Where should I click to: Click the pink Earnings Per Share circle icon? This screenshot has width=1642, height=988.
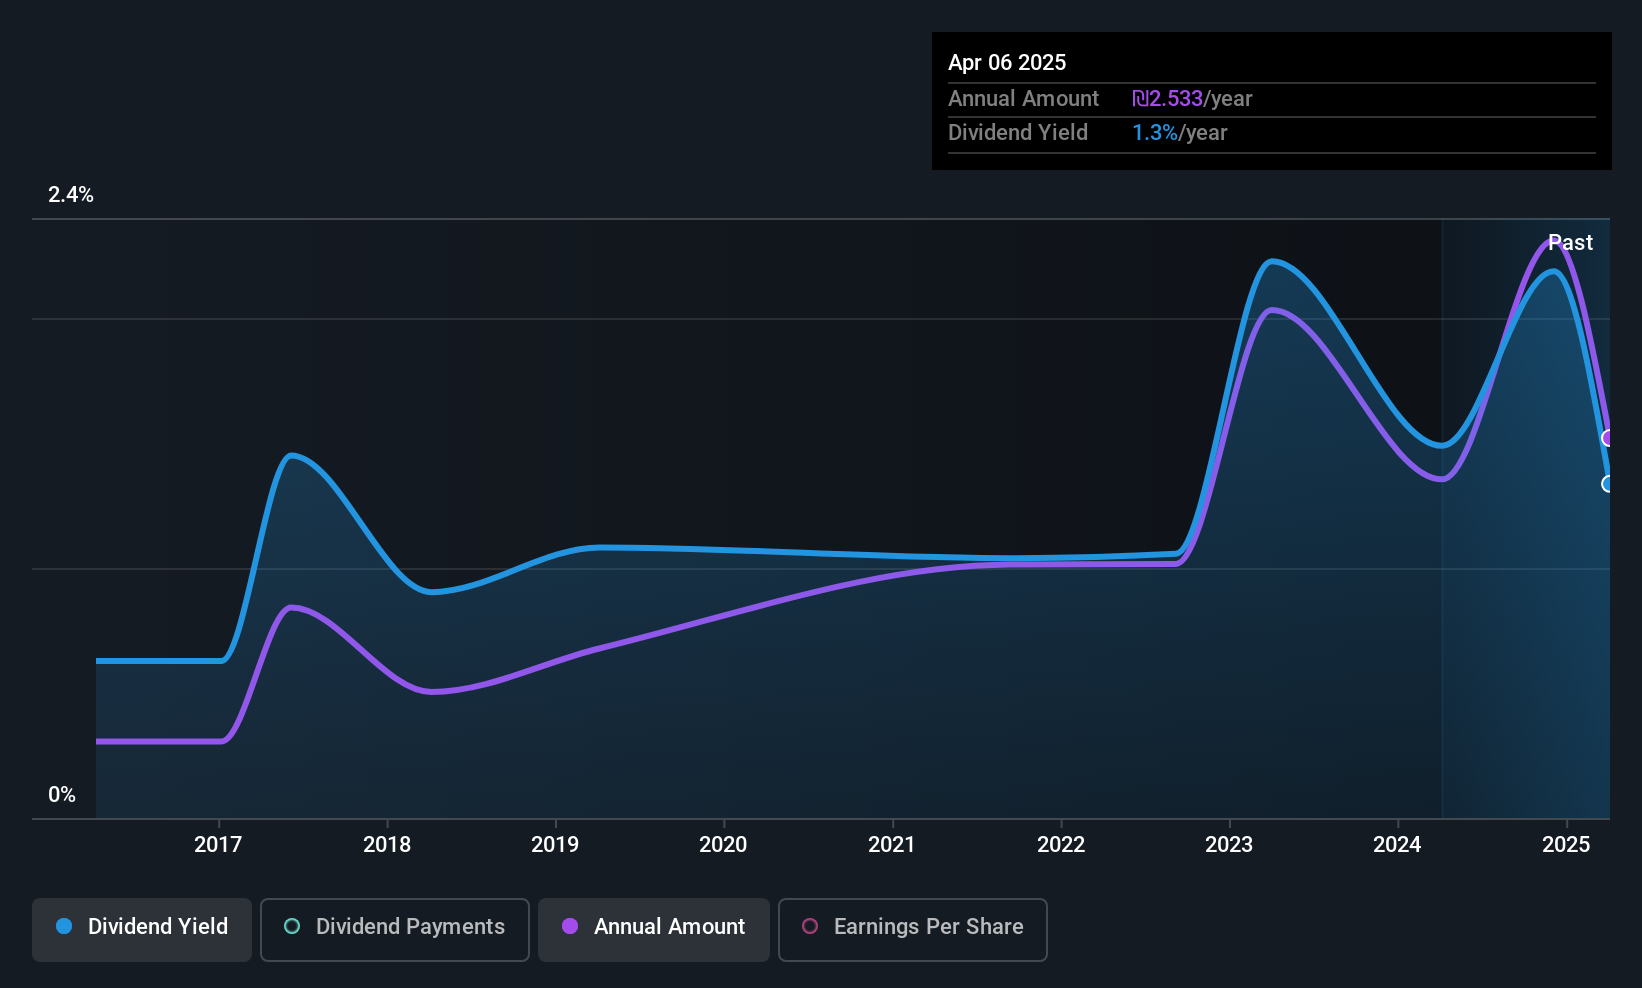tap(810, 927)
